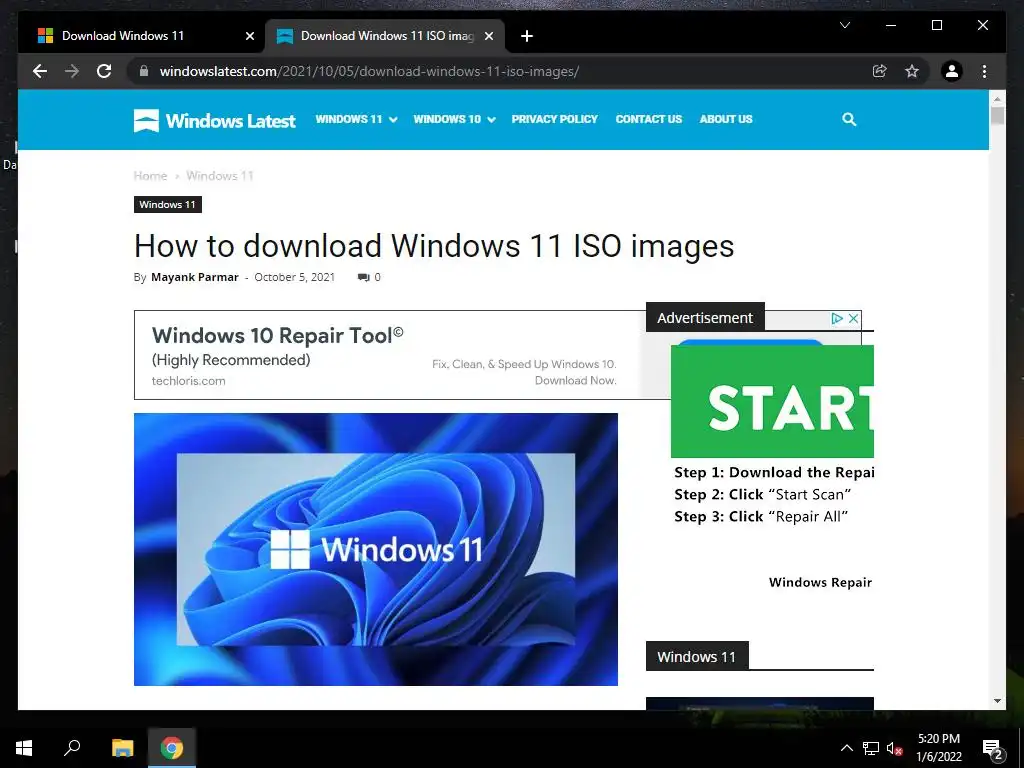Click the October 5, 2021 publish date
The image size is (1024, 768).
(x=295, y=277)
